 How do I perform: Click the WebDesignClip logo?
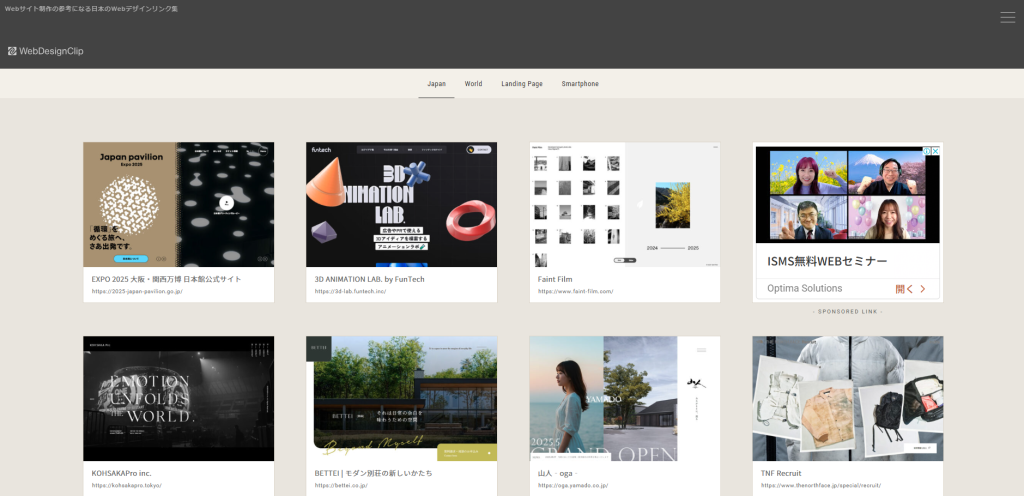click(46, 51)
